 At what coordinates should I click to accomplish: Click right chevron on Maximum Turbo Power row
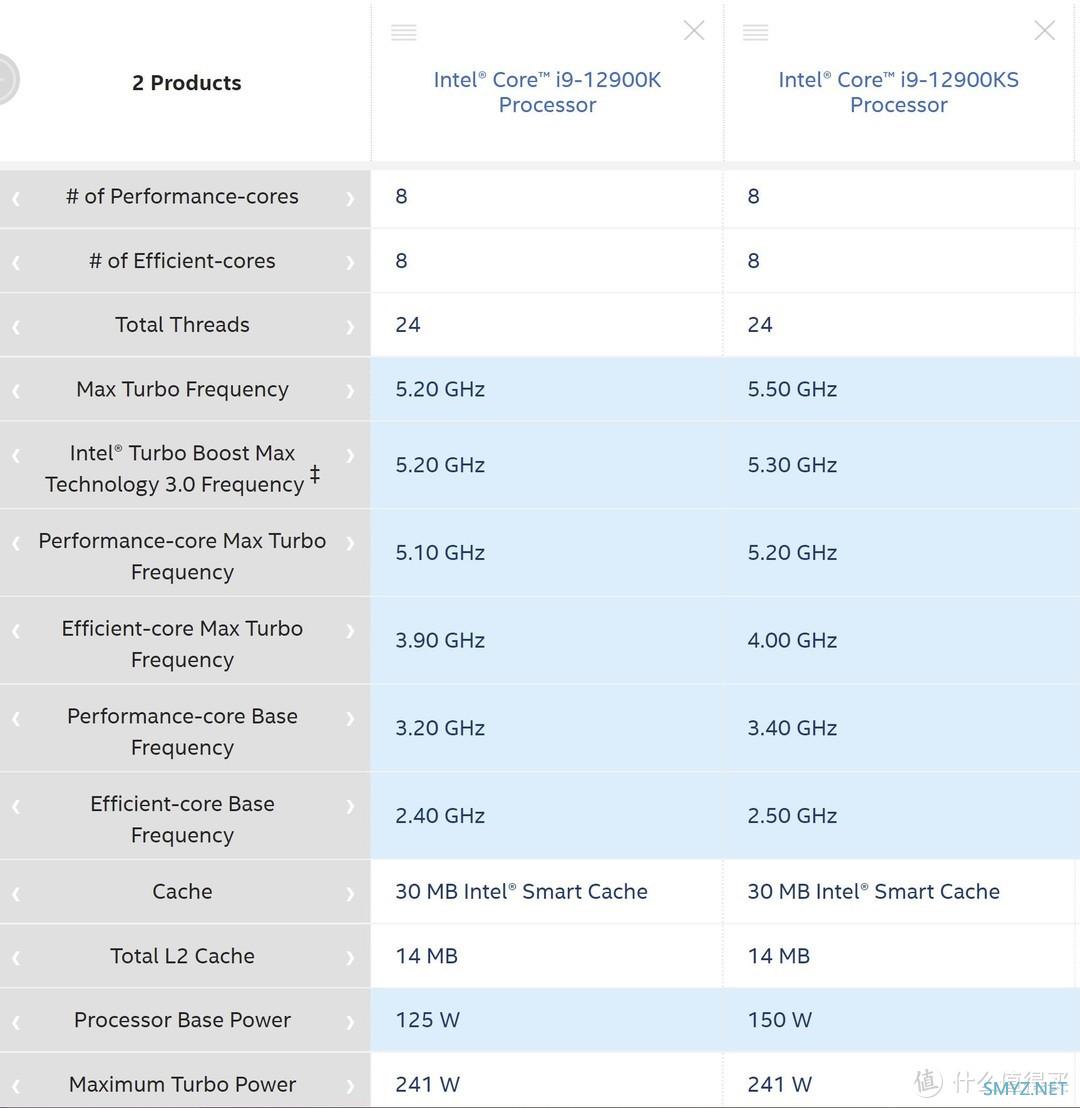(350, 1087)
